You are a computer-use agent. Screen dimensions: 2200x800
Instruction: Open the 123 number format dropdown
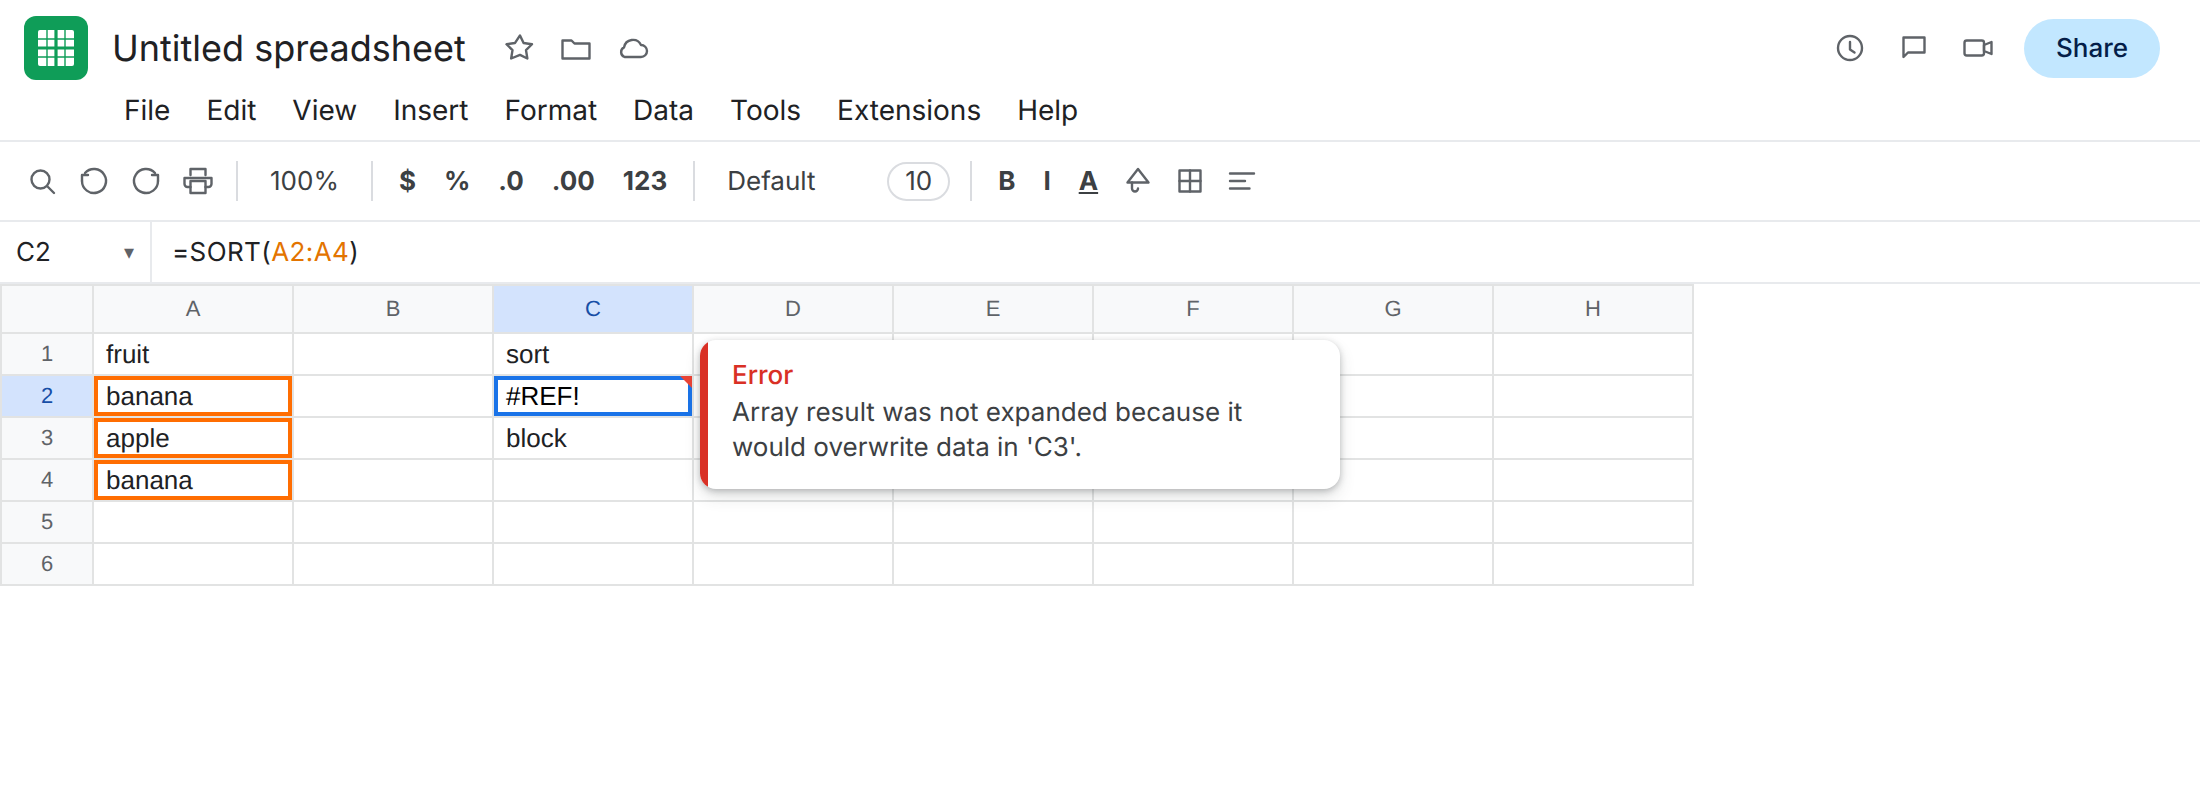[645, 181]
